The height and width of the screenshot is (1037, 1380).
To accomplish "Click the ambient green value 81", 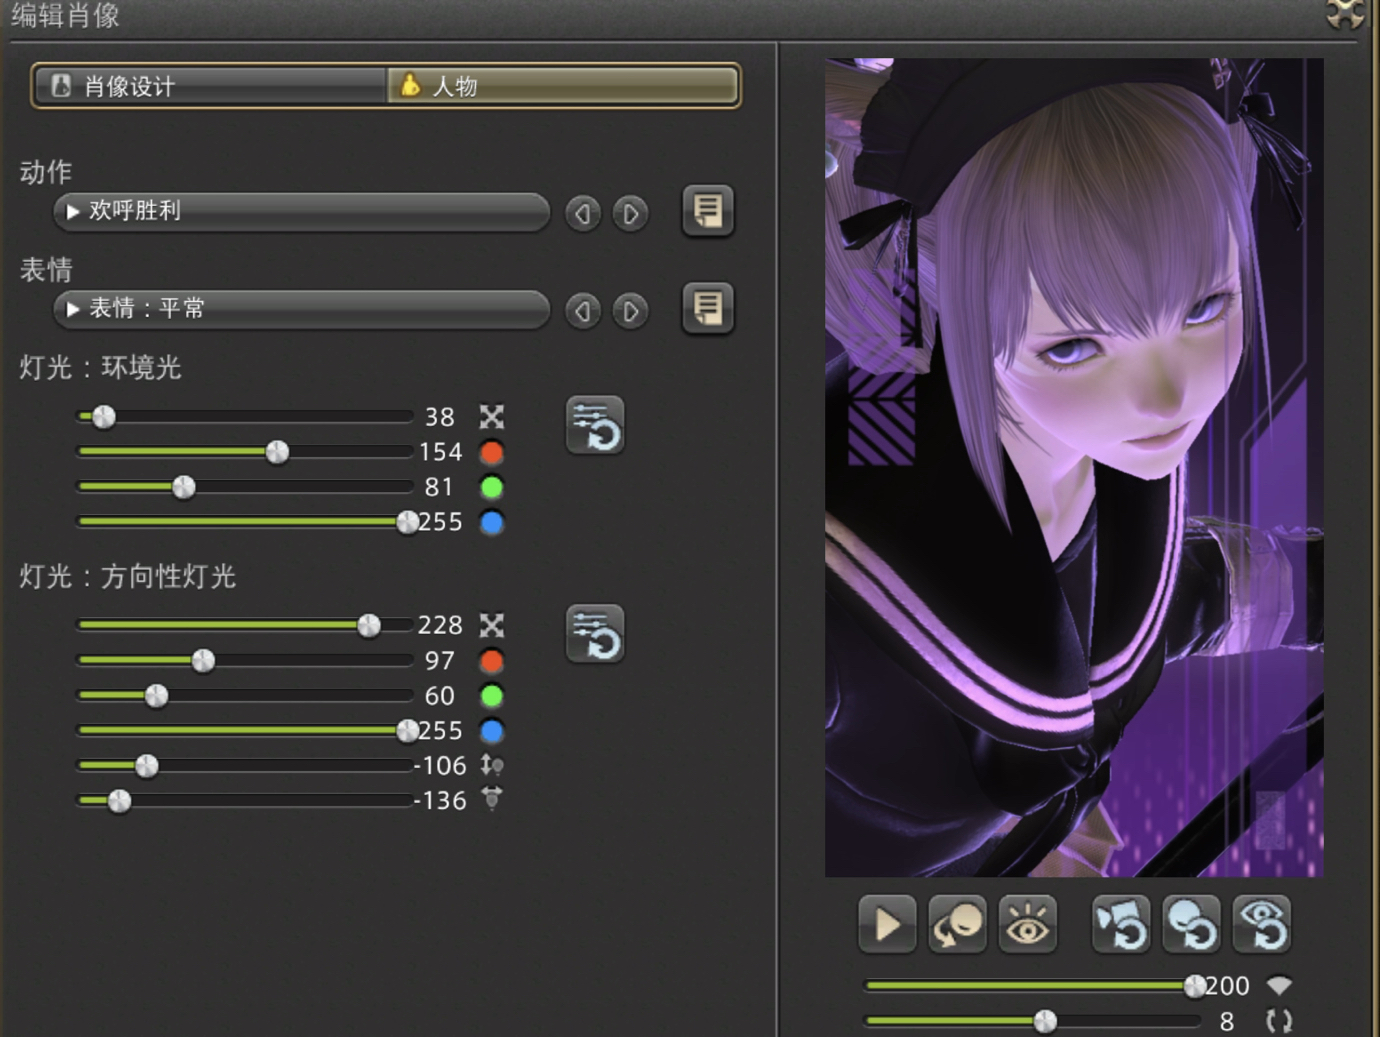I will (439, 487).
